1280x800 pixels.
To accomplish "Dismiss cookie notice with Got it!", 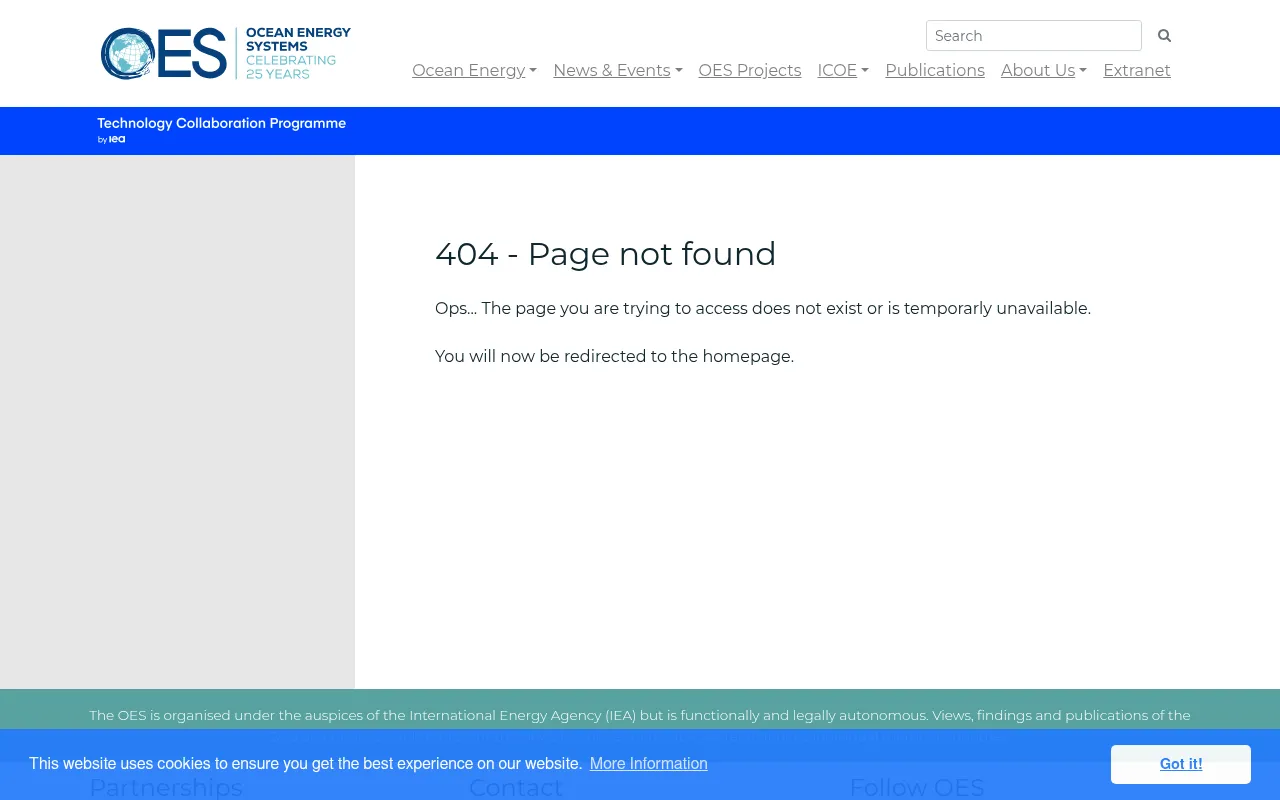I will pyautogui.click(x=1181, y=764).
